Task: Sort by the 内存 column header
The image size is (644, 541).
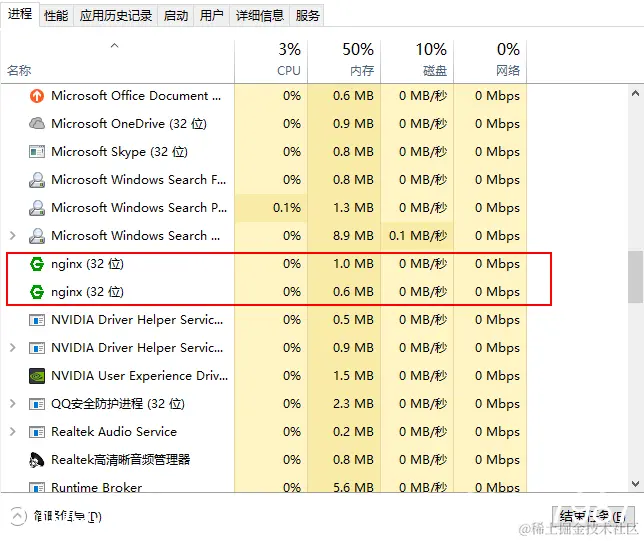Action: (x=344, y=60)
